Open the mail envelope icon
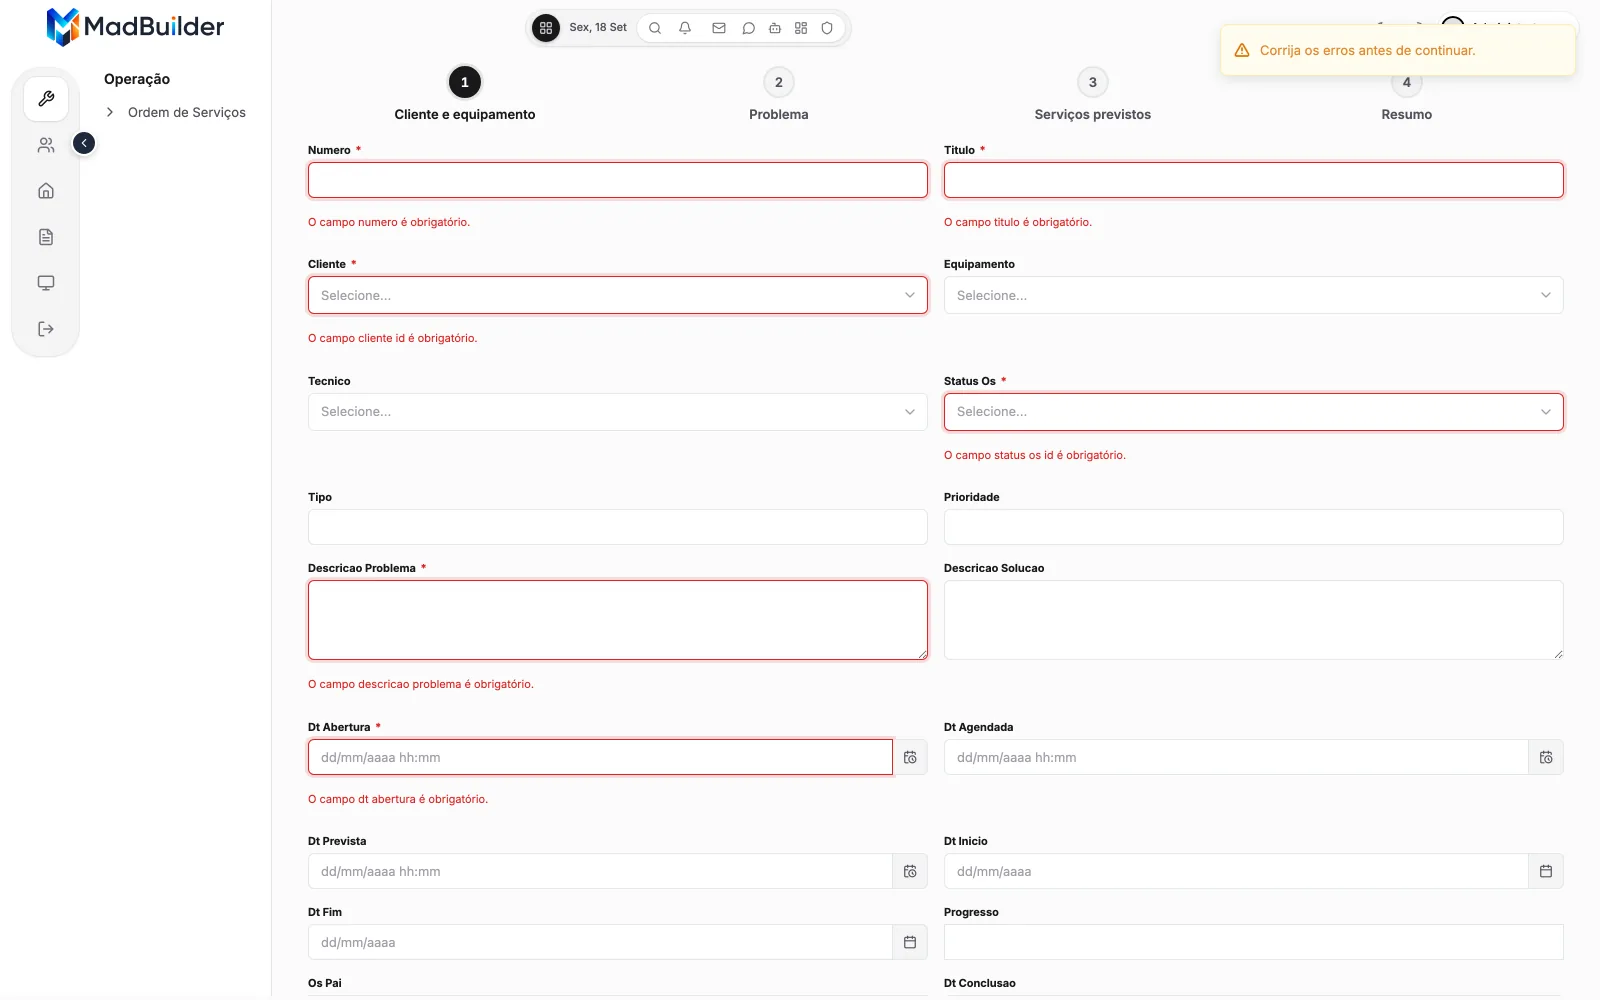 (719, 28)
